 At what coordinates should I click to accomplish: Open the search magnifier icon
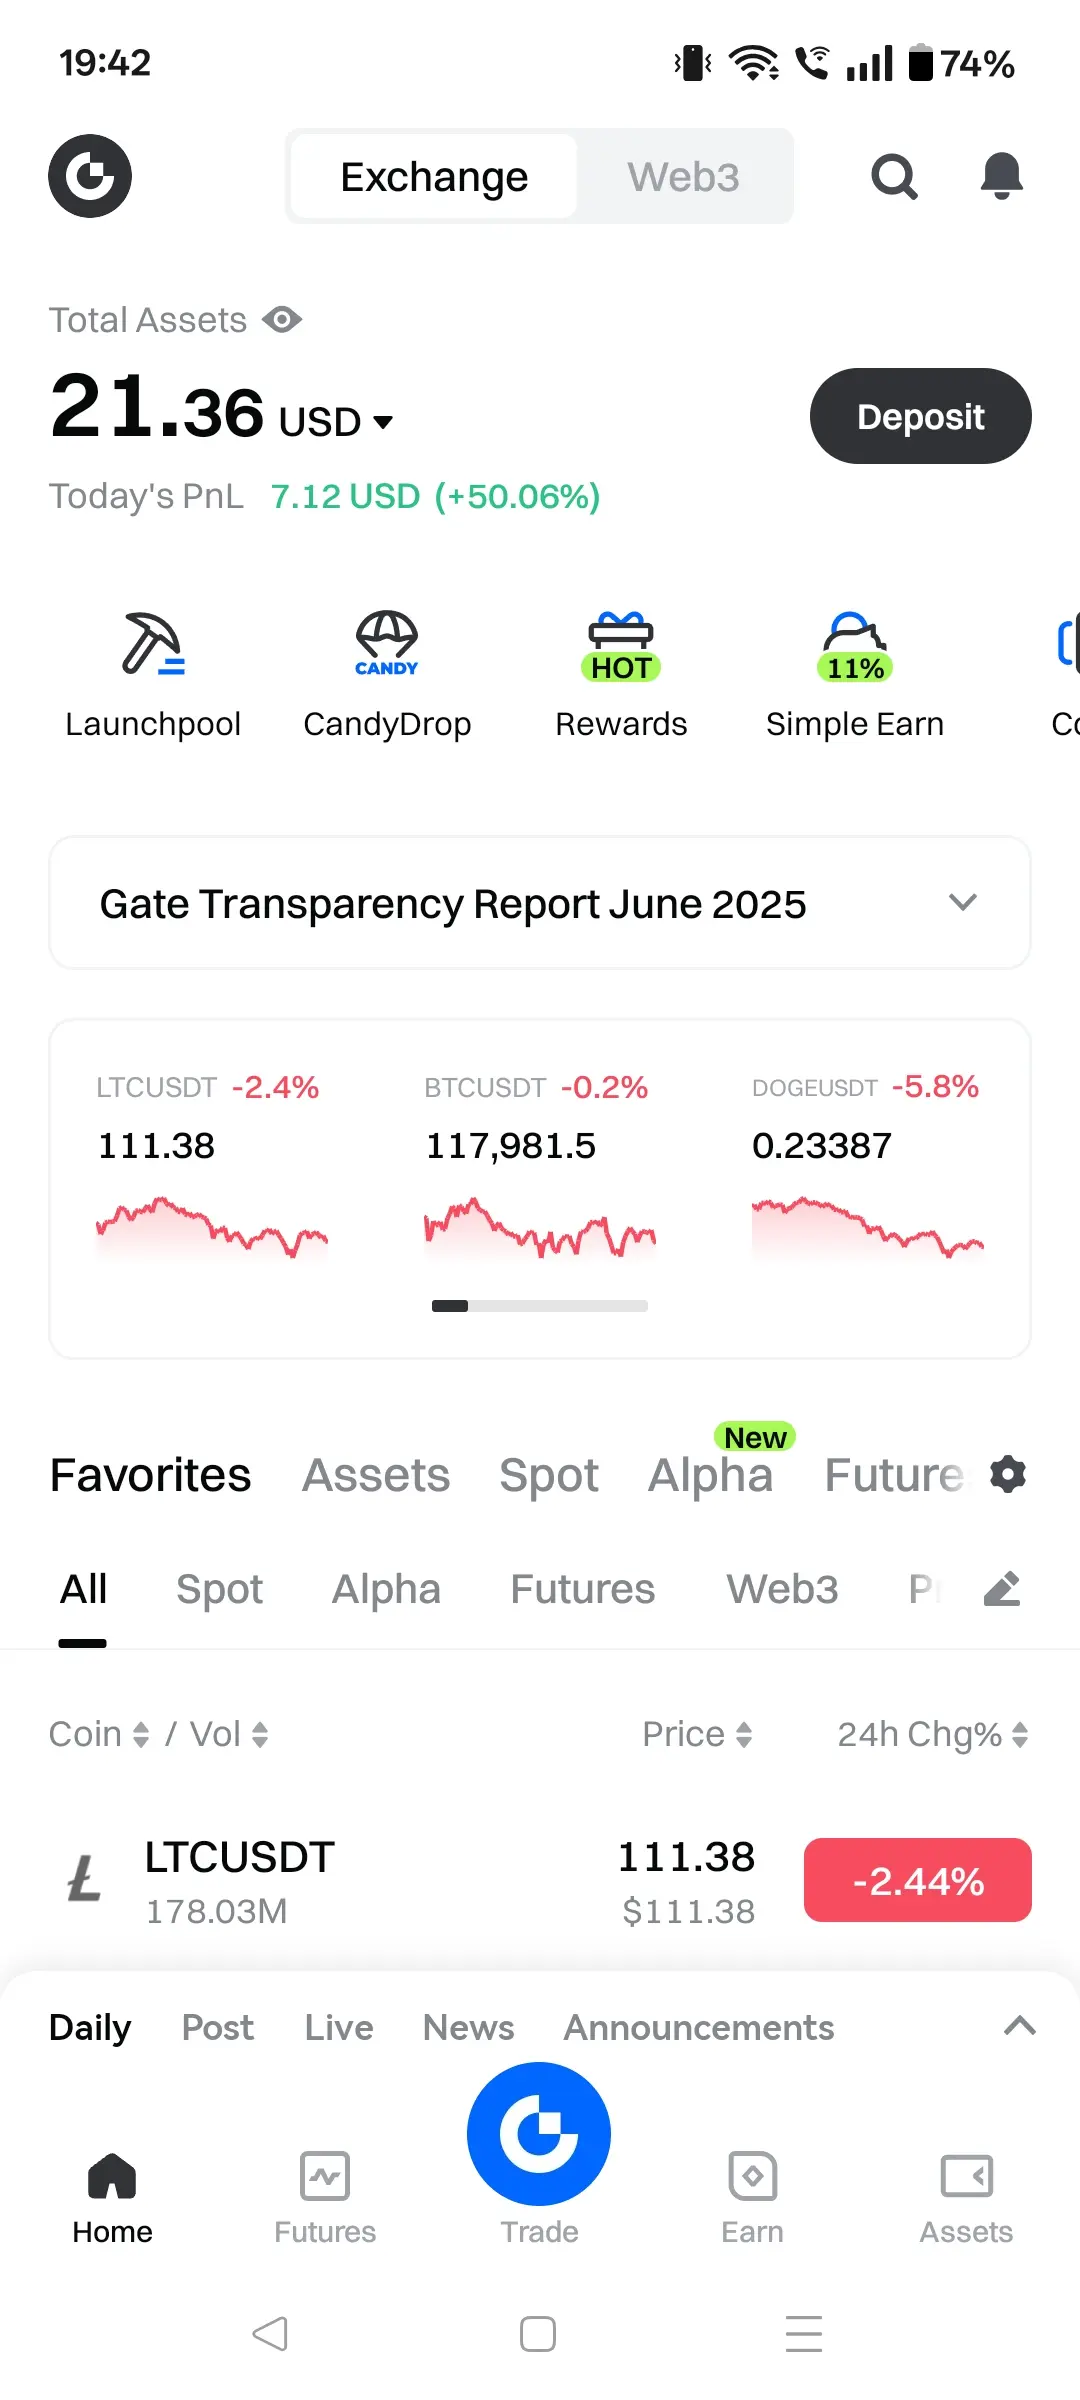point(894,177)
